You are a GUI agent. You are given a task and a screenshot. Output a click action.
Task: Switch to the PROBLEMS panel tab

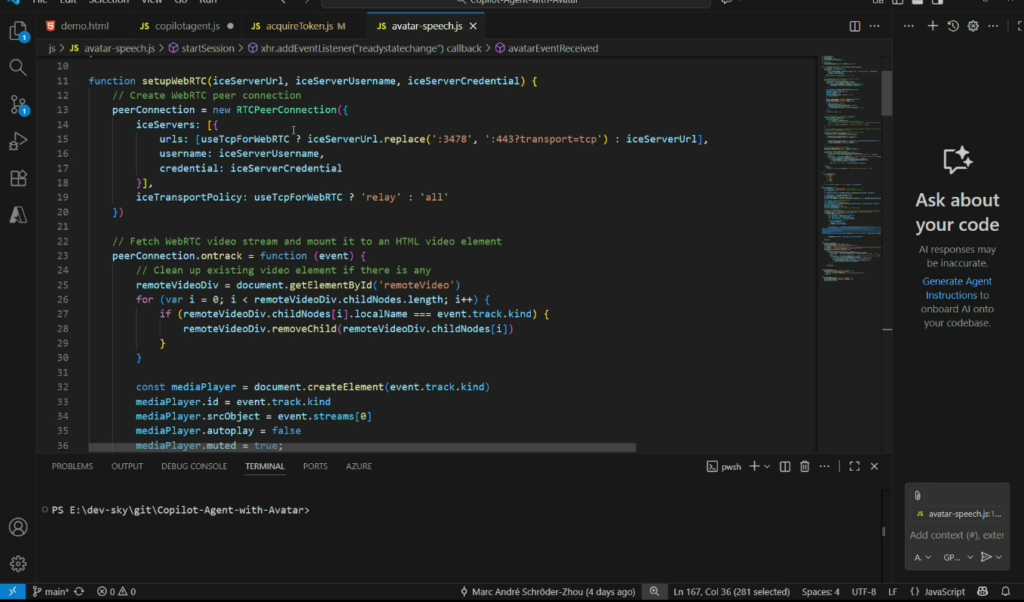coord(72,466)
